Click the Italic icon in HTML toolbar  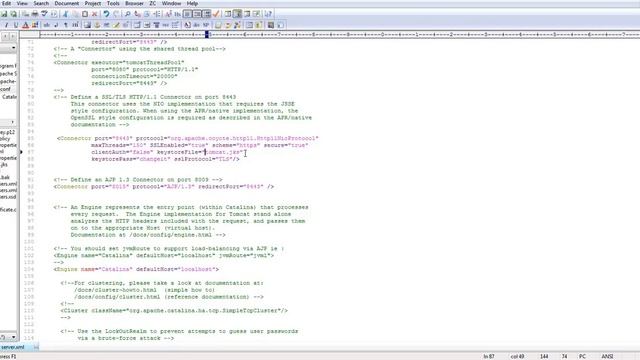(6, 25)
